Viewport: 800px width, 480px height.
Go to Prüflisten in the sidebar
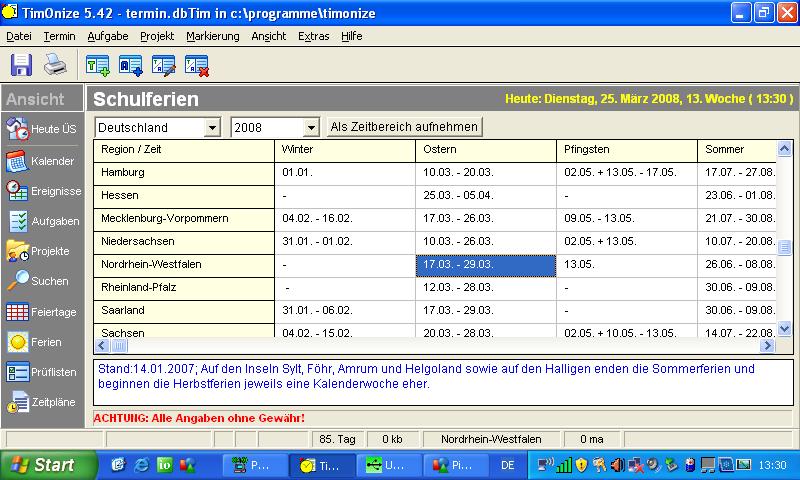(41, 372)
